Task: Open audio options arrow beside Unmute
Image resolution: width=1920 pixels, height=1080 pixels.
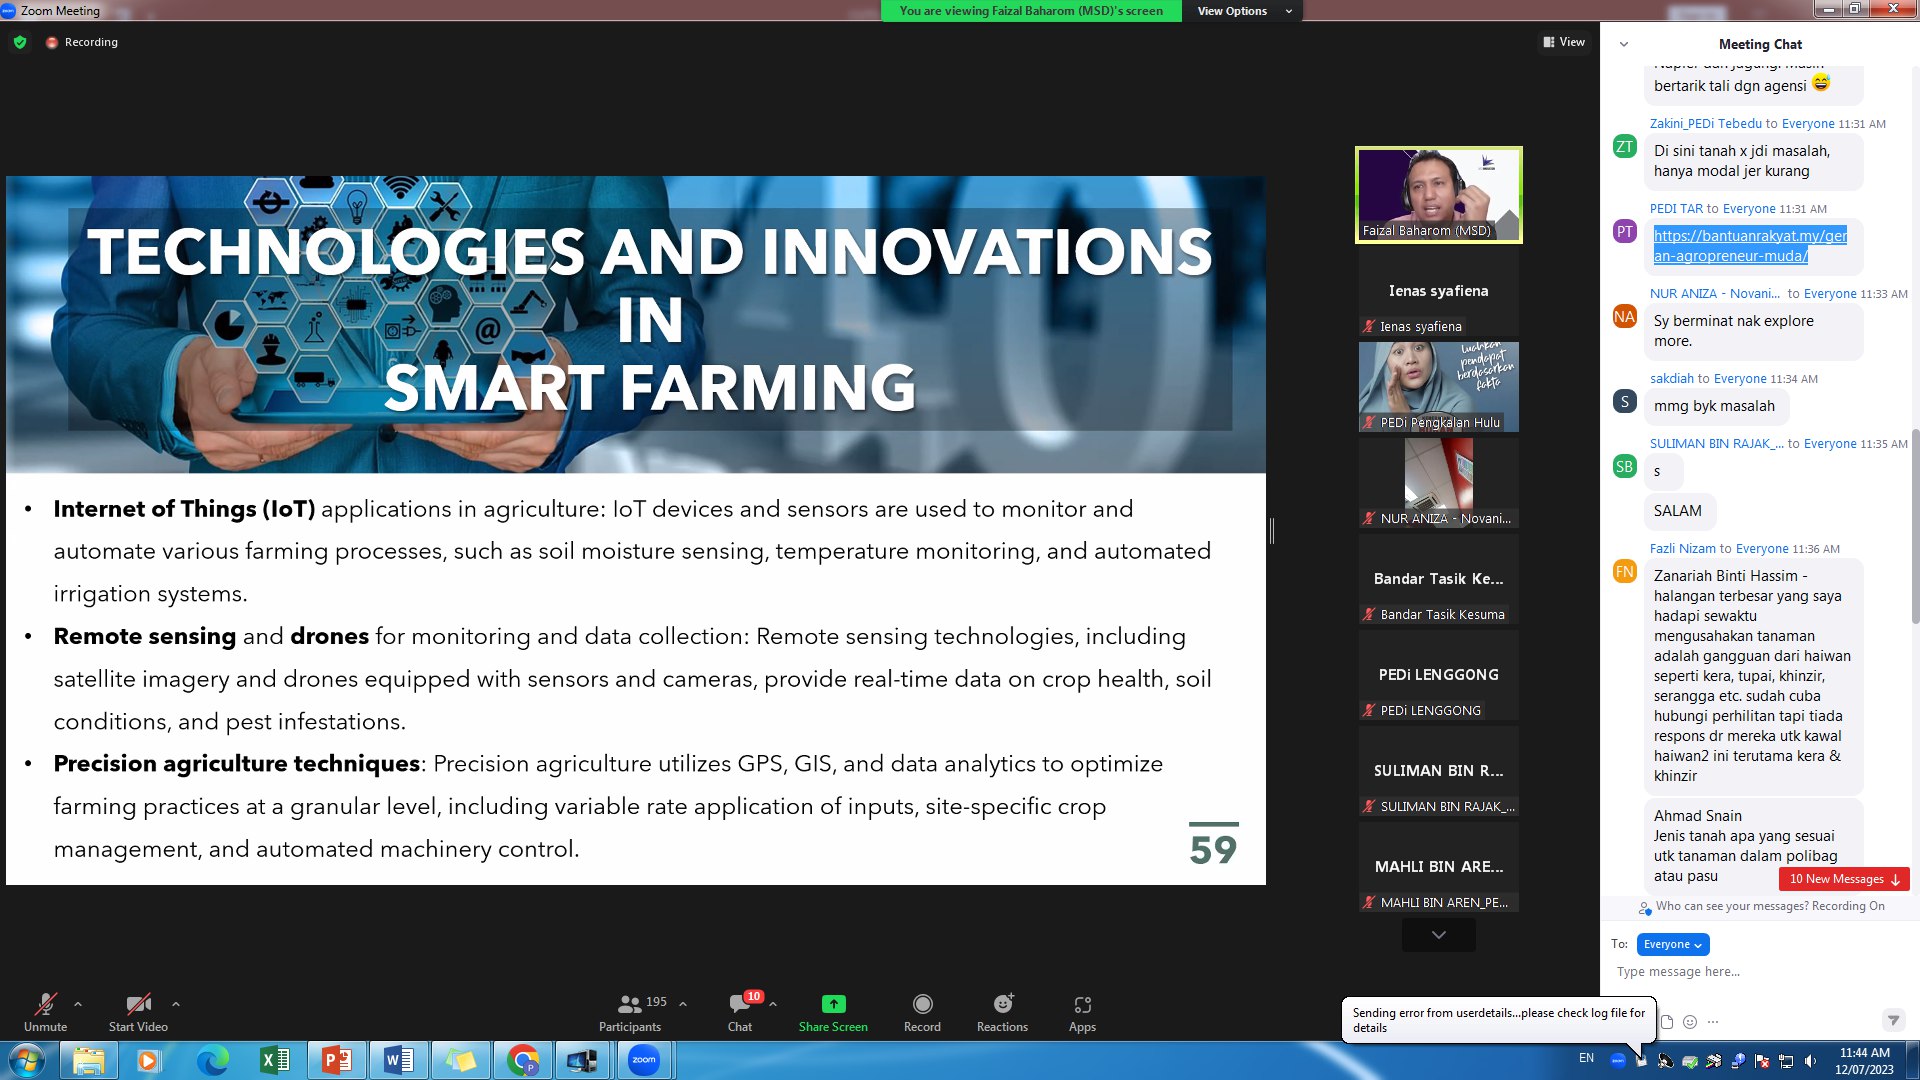Action: (x=78, y=1004)
